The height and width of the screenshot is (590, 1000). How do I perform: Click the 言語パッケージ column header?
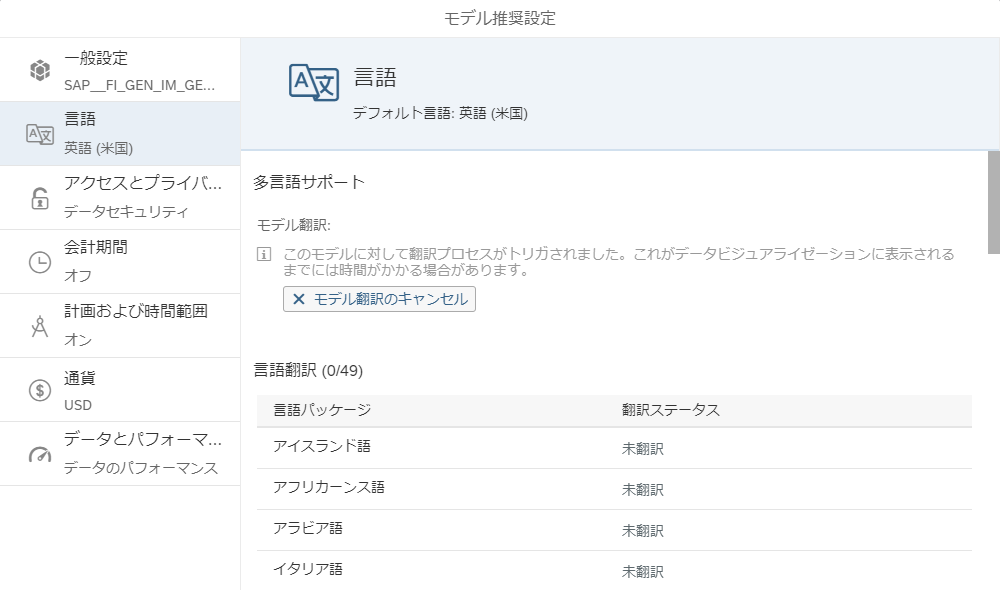click(x=322, y=410)
